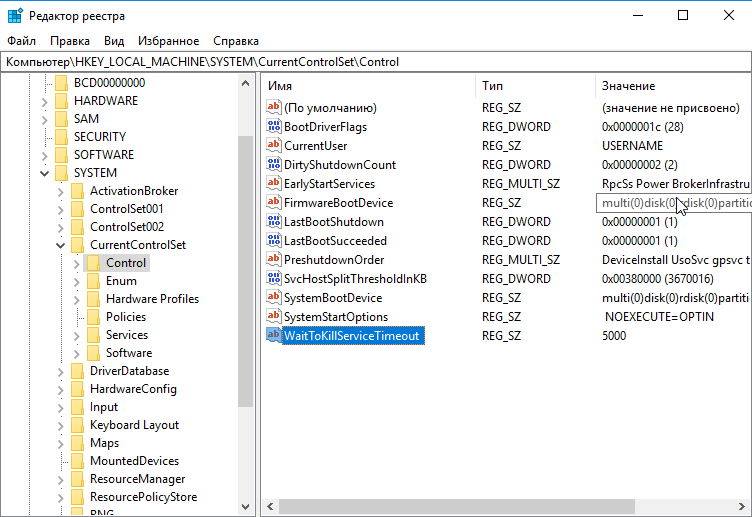This screenshot has width=752, height=517.
Task: Select the Input key
Action: pyautogui.click(x=104, y=407)
